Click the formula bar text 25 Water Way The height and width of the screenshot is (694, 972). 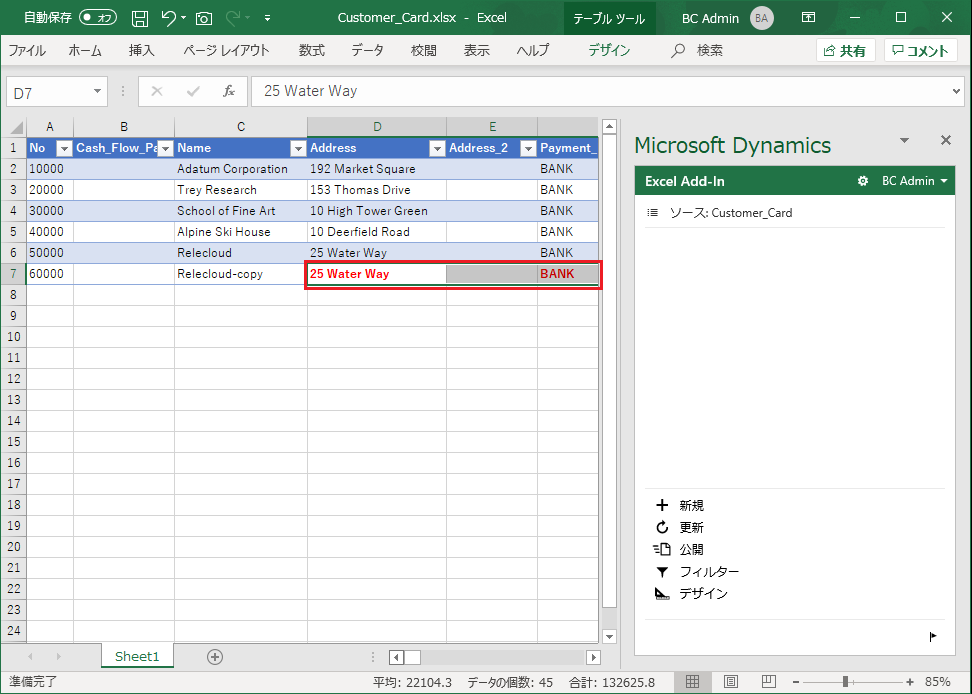[311, 91]
